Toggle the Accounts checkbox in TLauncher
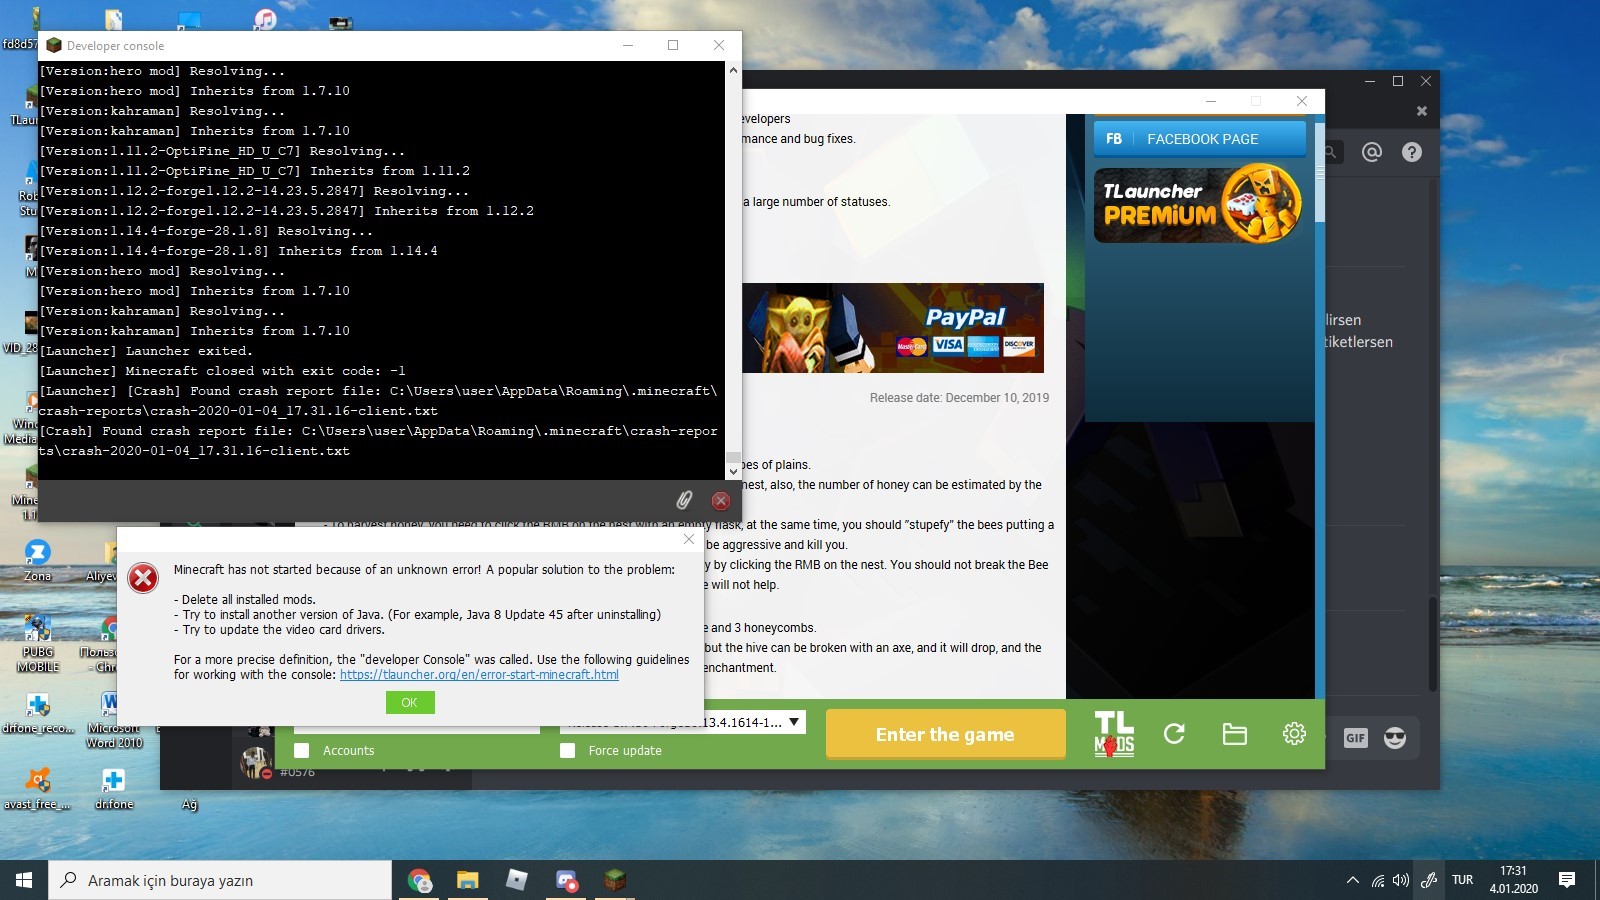This screenshot has width=1600, height=900. click(x=301, y=751)
